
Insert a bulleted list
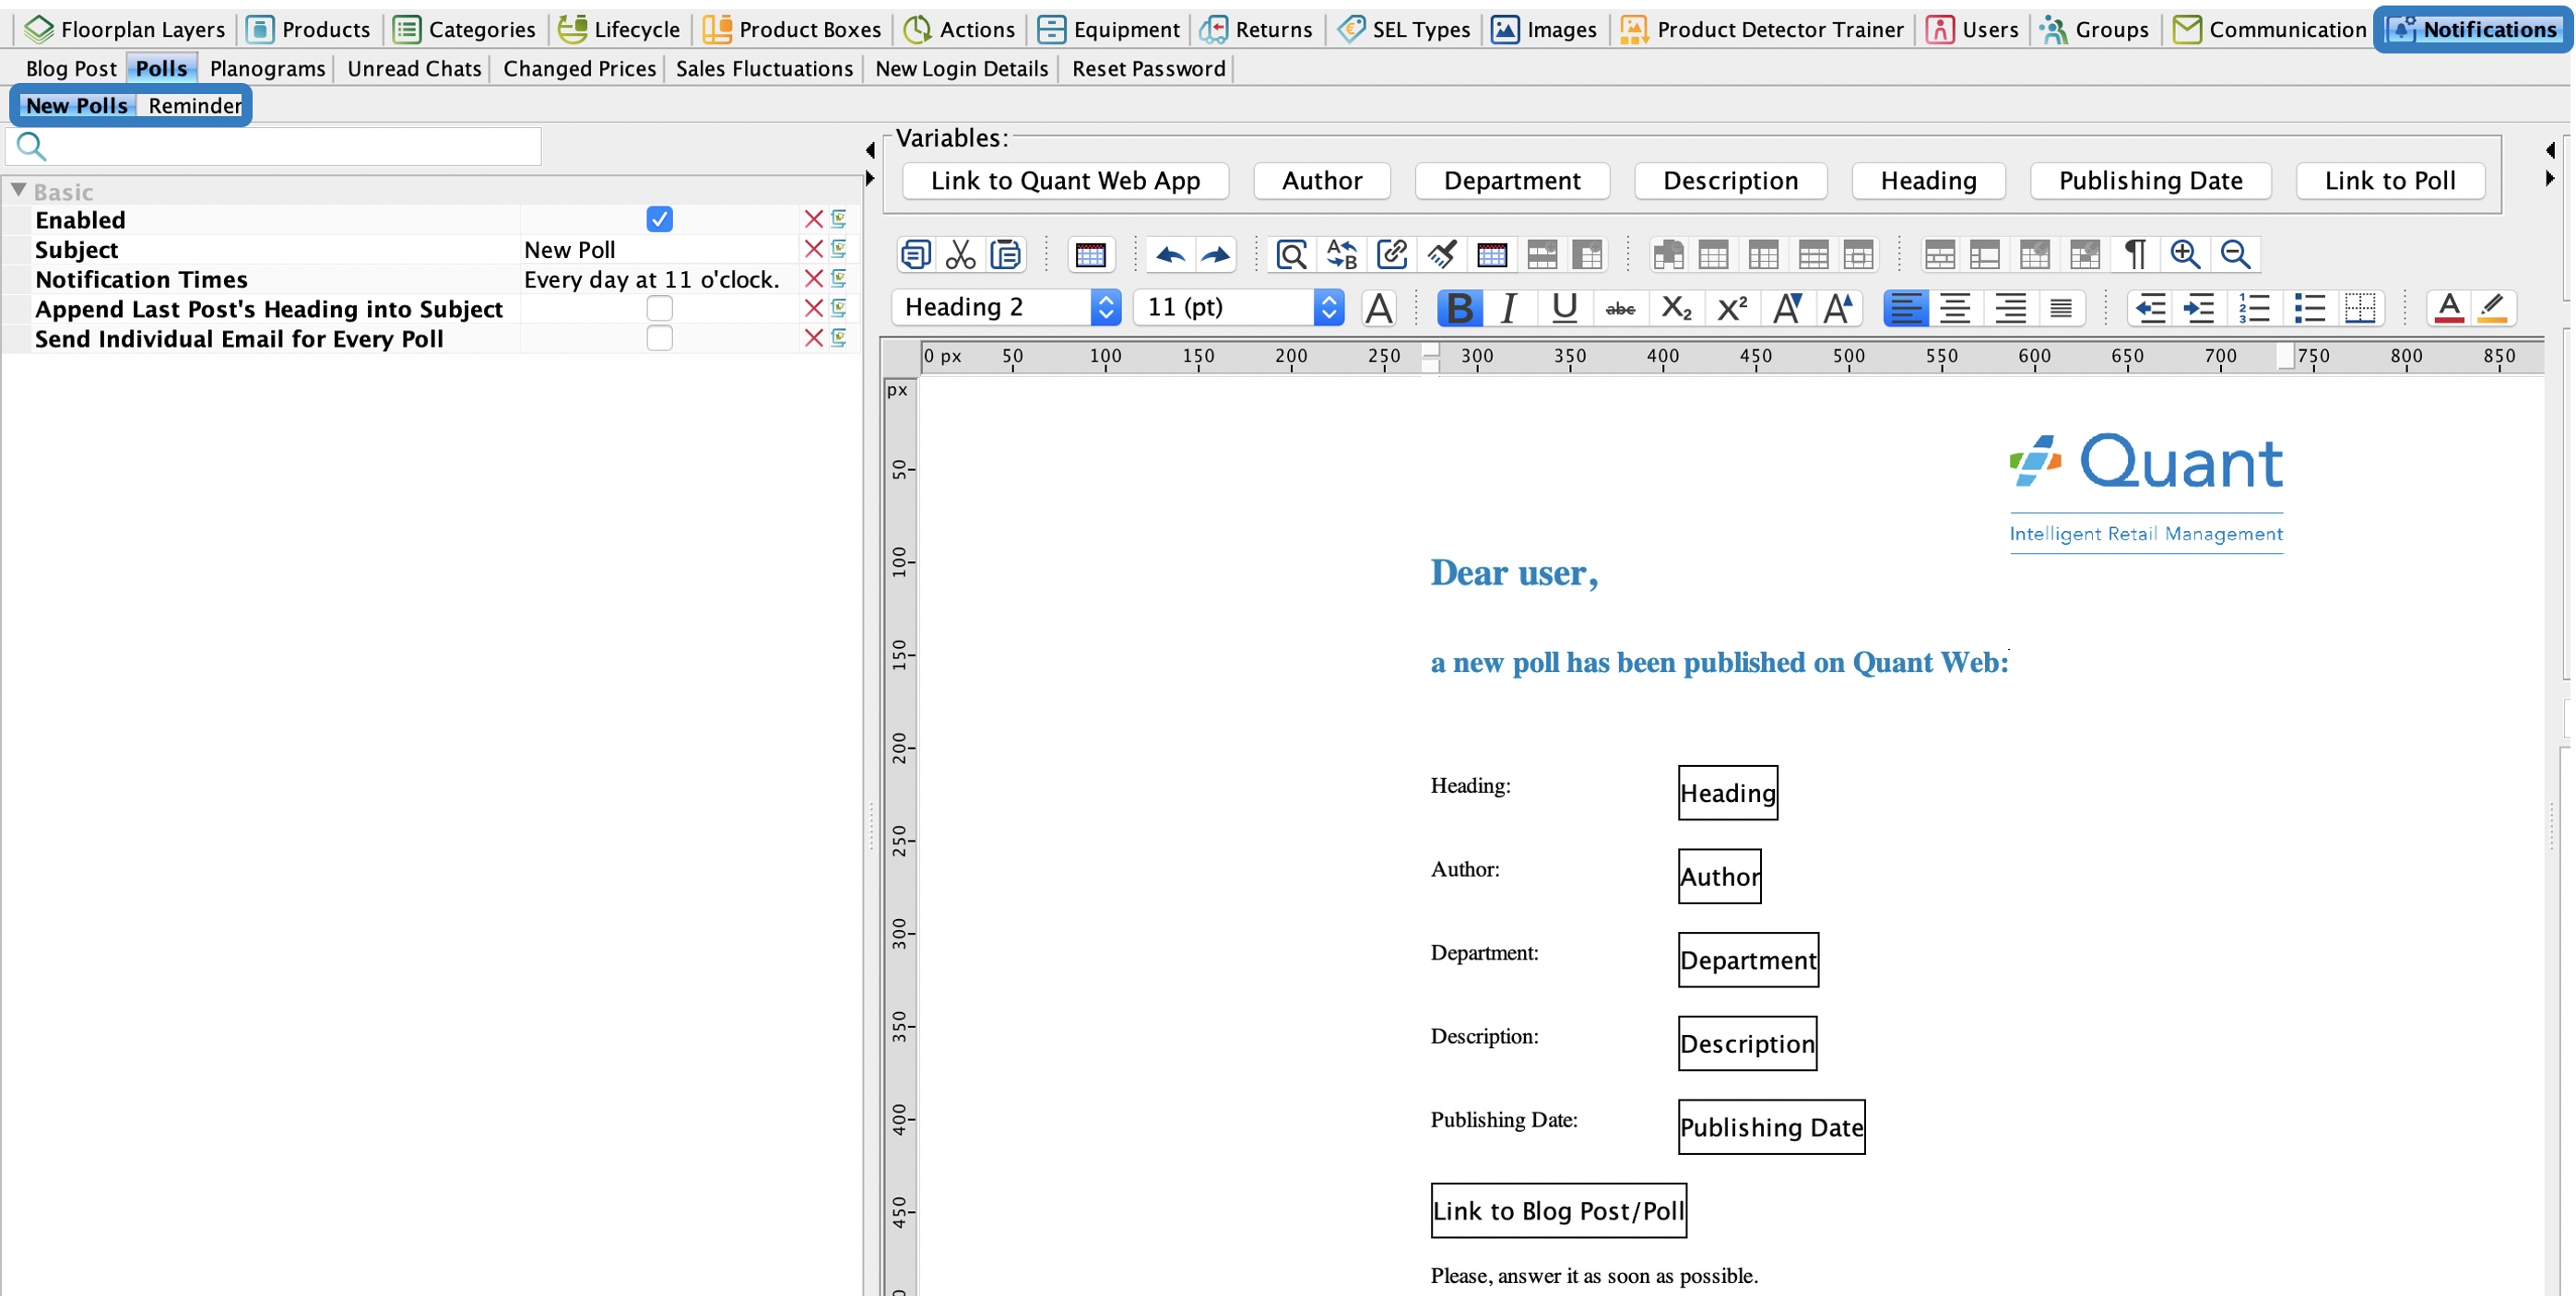click(2309, 308)
